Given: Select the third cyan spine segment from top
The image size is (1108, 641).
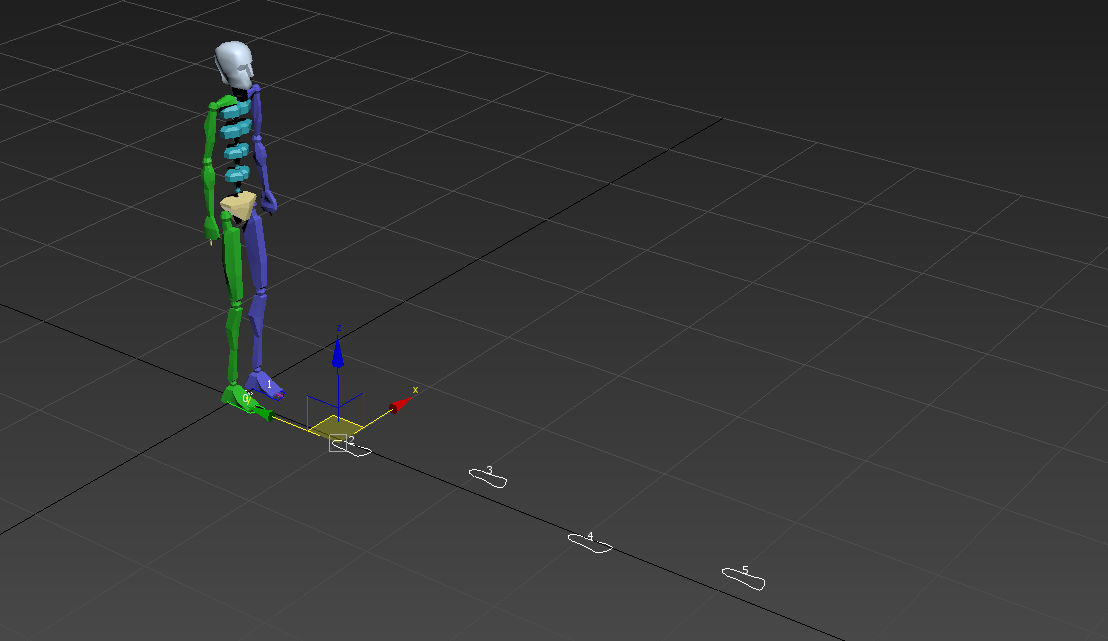Looking at the screenshot, I should coord(237,151).
